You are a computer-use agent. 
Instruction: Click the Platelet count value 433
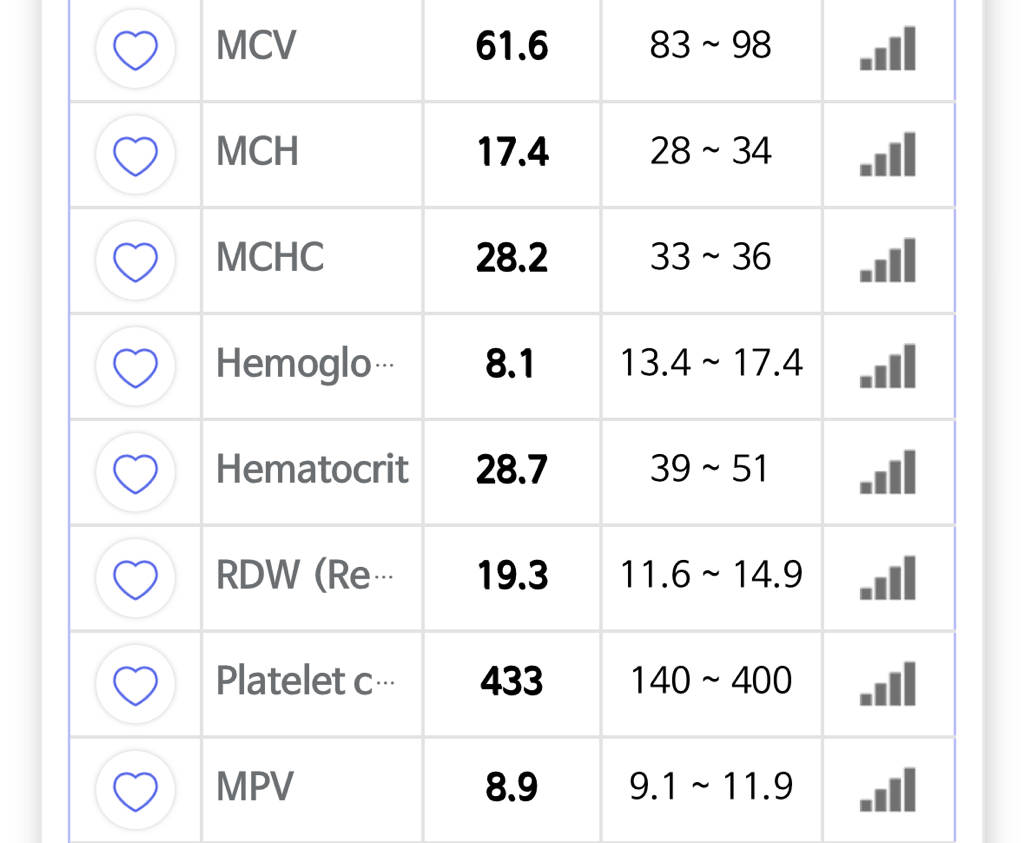pyautogui.click(x=511, y=682)
